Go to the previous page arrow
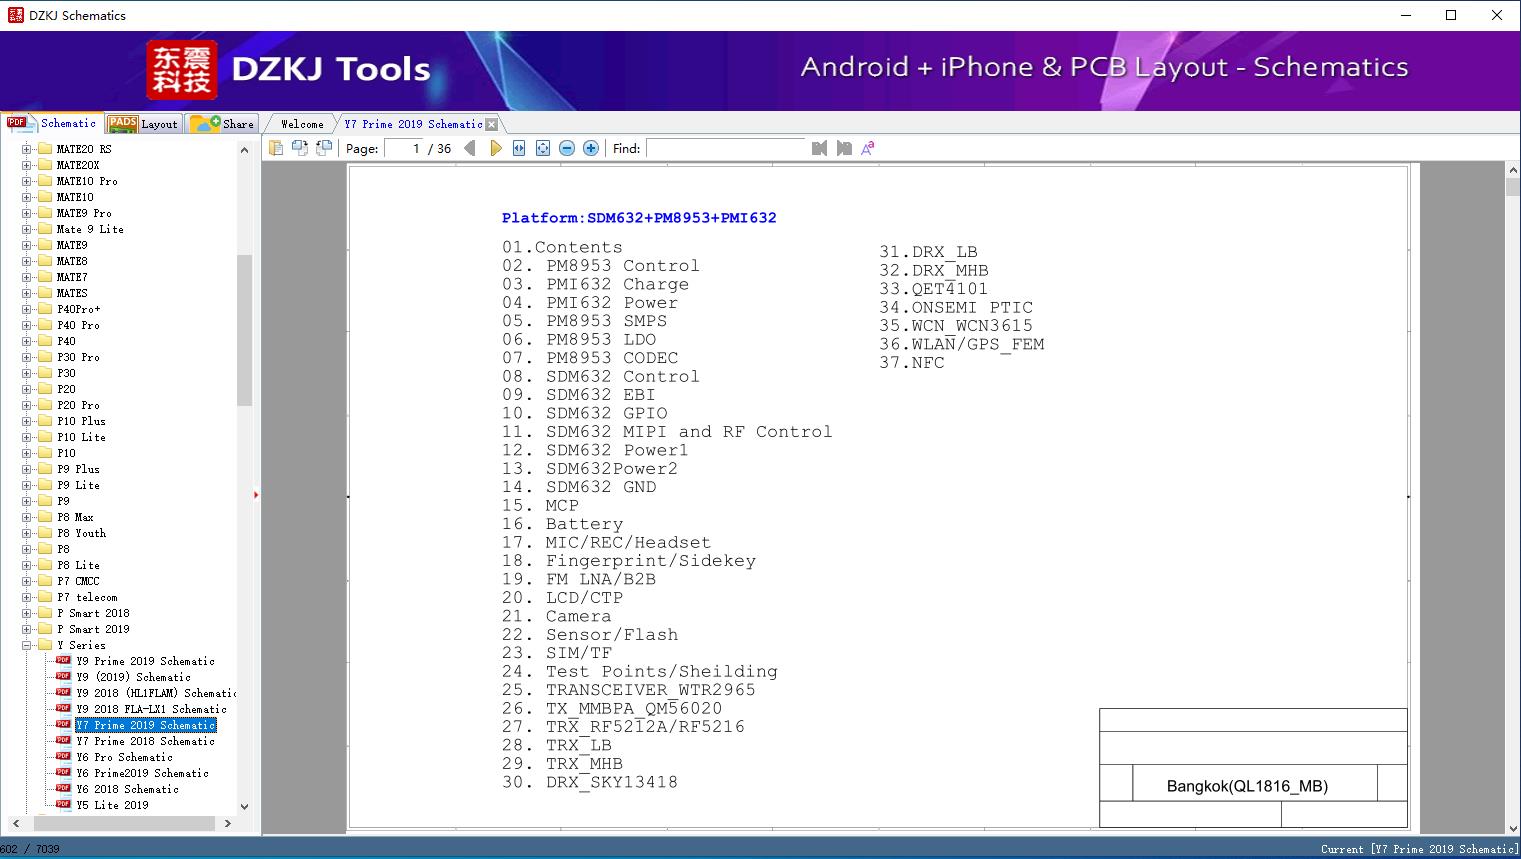The width and height of the screenshot is (1521, 859). point(470,148)
